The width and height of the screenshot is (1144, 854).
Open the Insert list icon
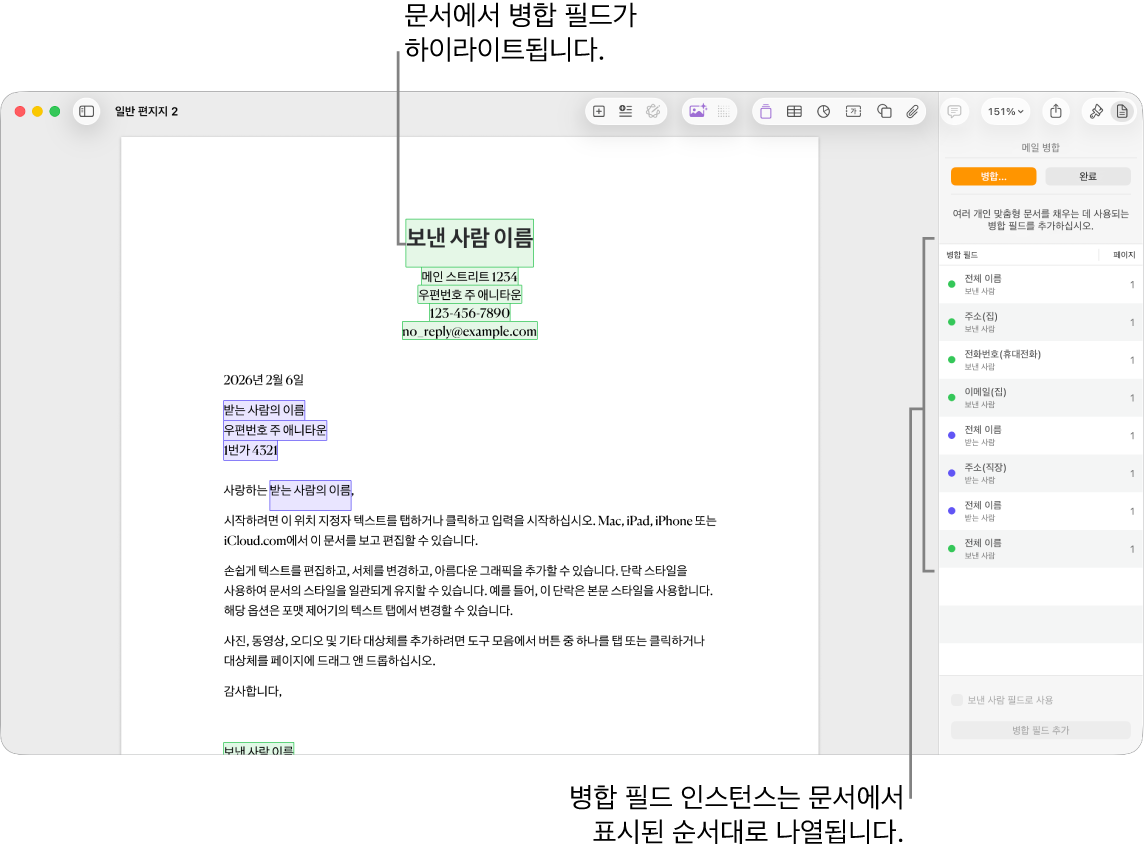point(625,112)
